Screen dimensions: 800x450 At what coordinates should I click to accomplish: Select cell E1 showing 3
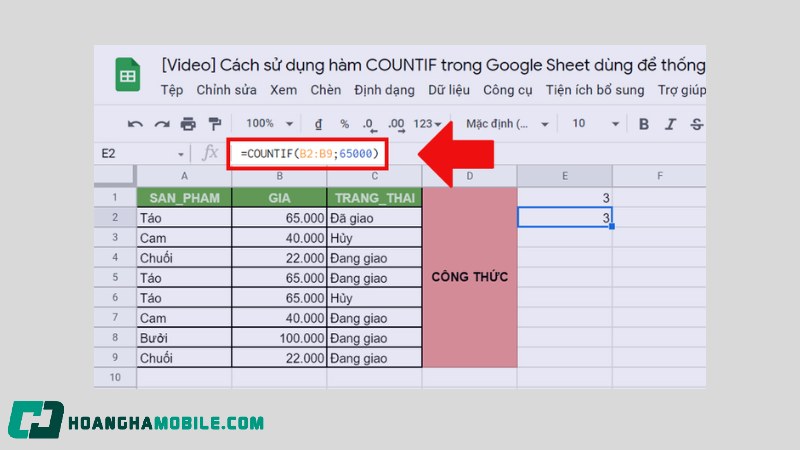point(565,197)
